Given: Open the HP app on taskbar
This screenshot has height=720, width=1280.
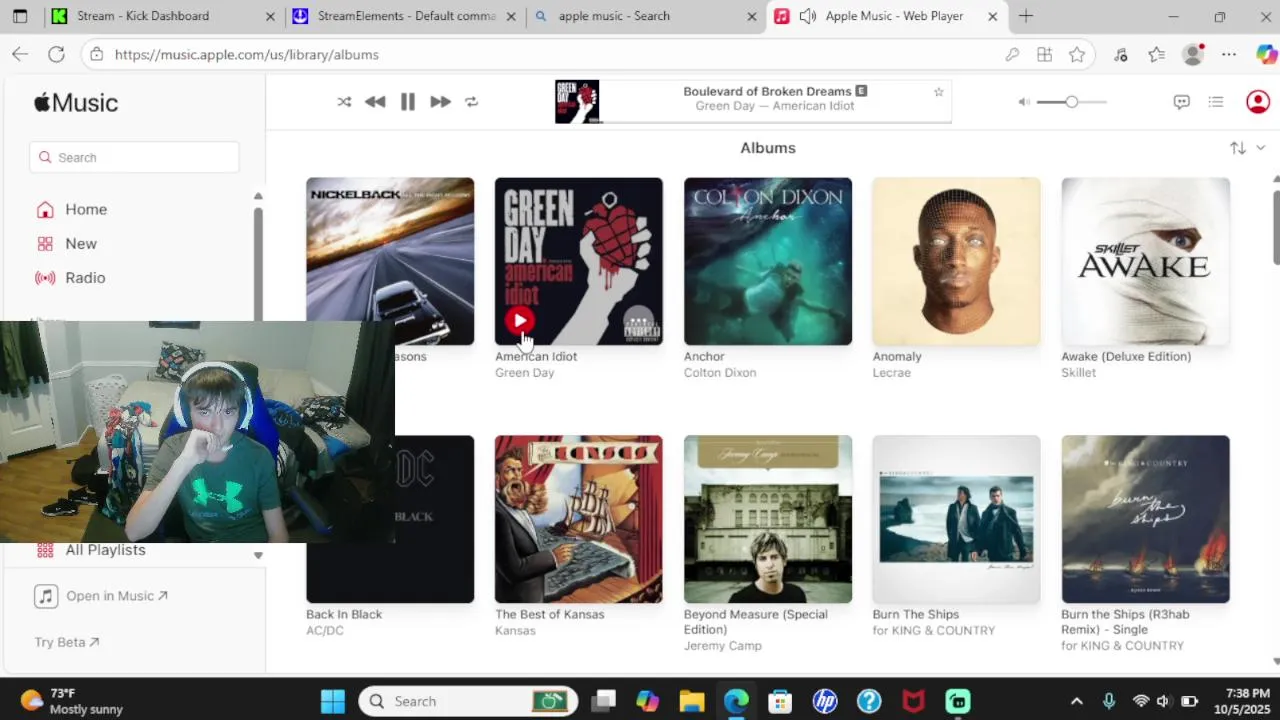Looking at the screenshot, I should 825,701.
